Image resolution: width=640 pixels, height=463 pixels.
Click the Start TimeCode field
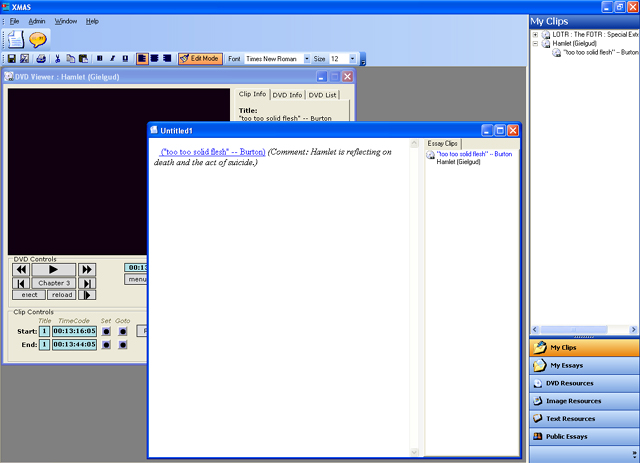point(74,331)
